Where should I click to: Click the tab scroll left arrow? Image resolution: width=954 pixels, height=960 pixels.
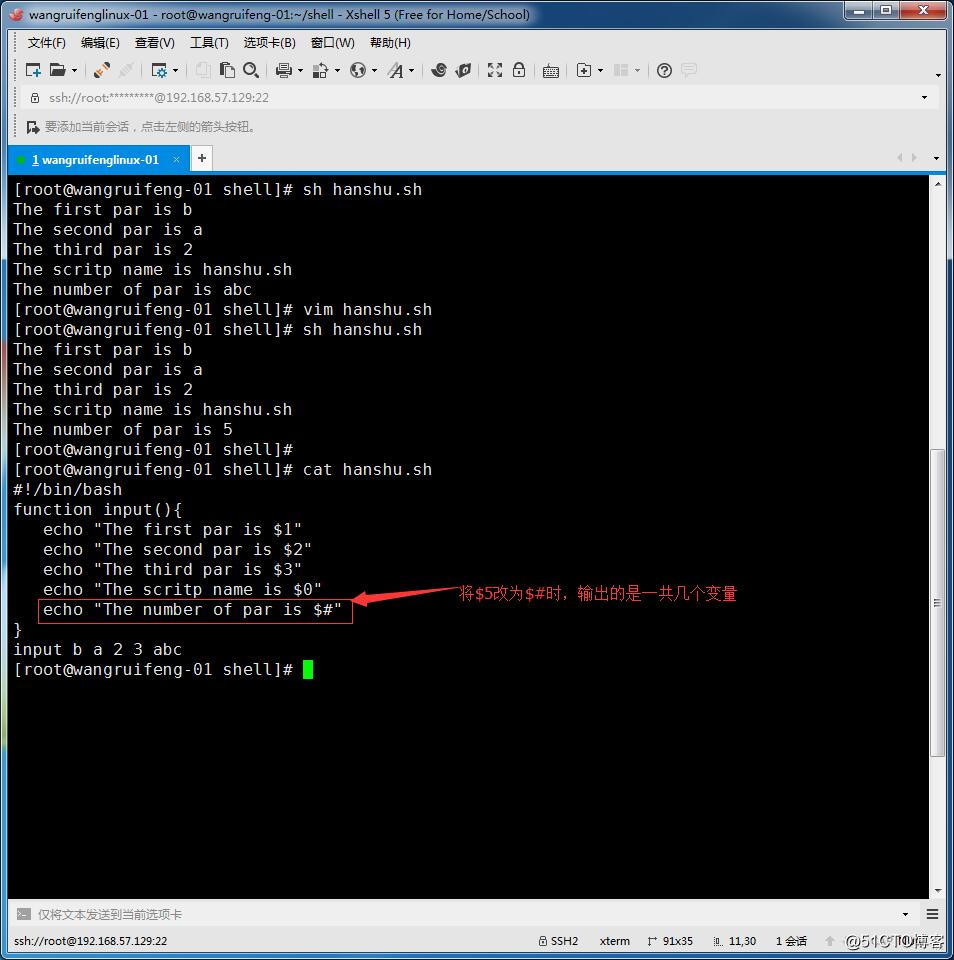point(900,158)
